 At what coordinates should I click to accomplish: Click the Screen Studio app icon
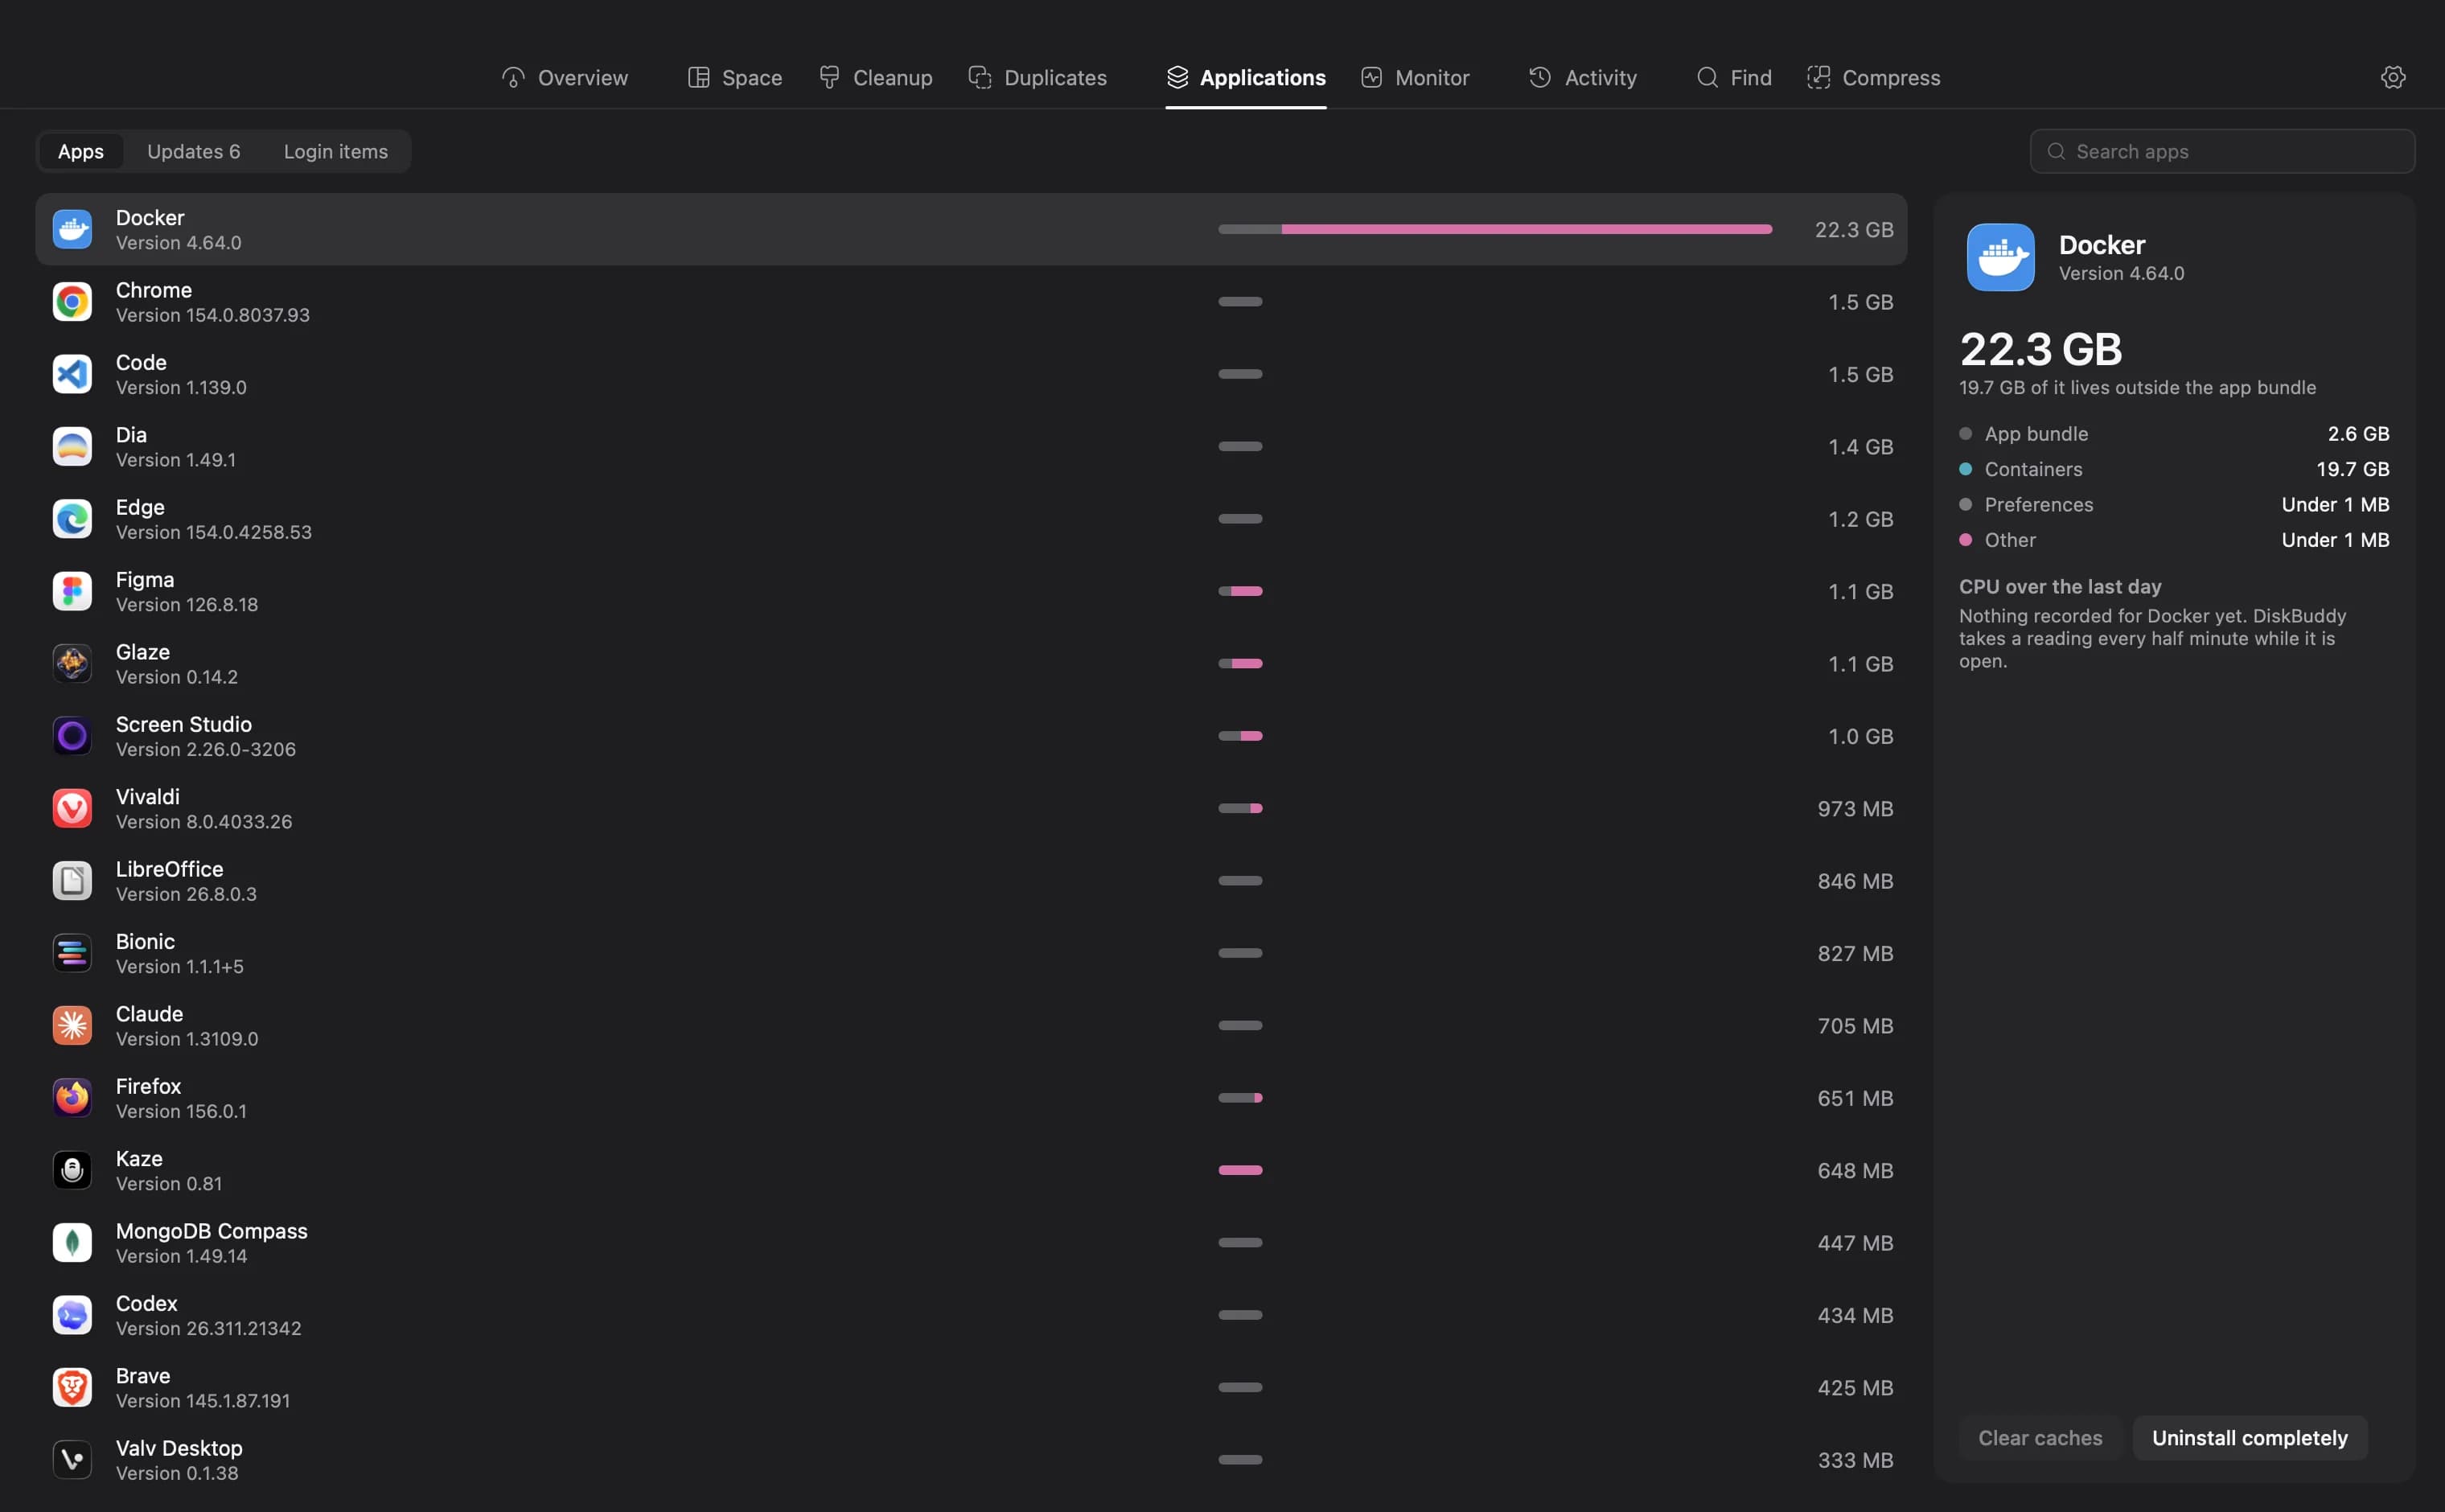point(72,736)
